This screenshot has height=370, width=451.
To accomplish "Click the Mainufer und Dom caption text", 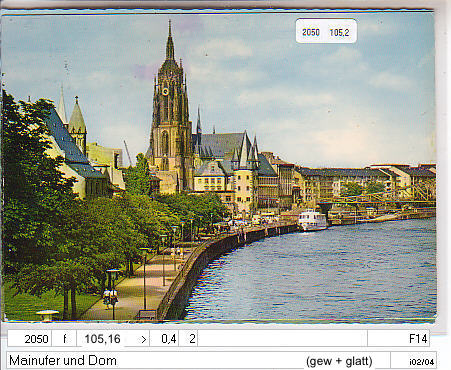I will click(x=63, y=361).
